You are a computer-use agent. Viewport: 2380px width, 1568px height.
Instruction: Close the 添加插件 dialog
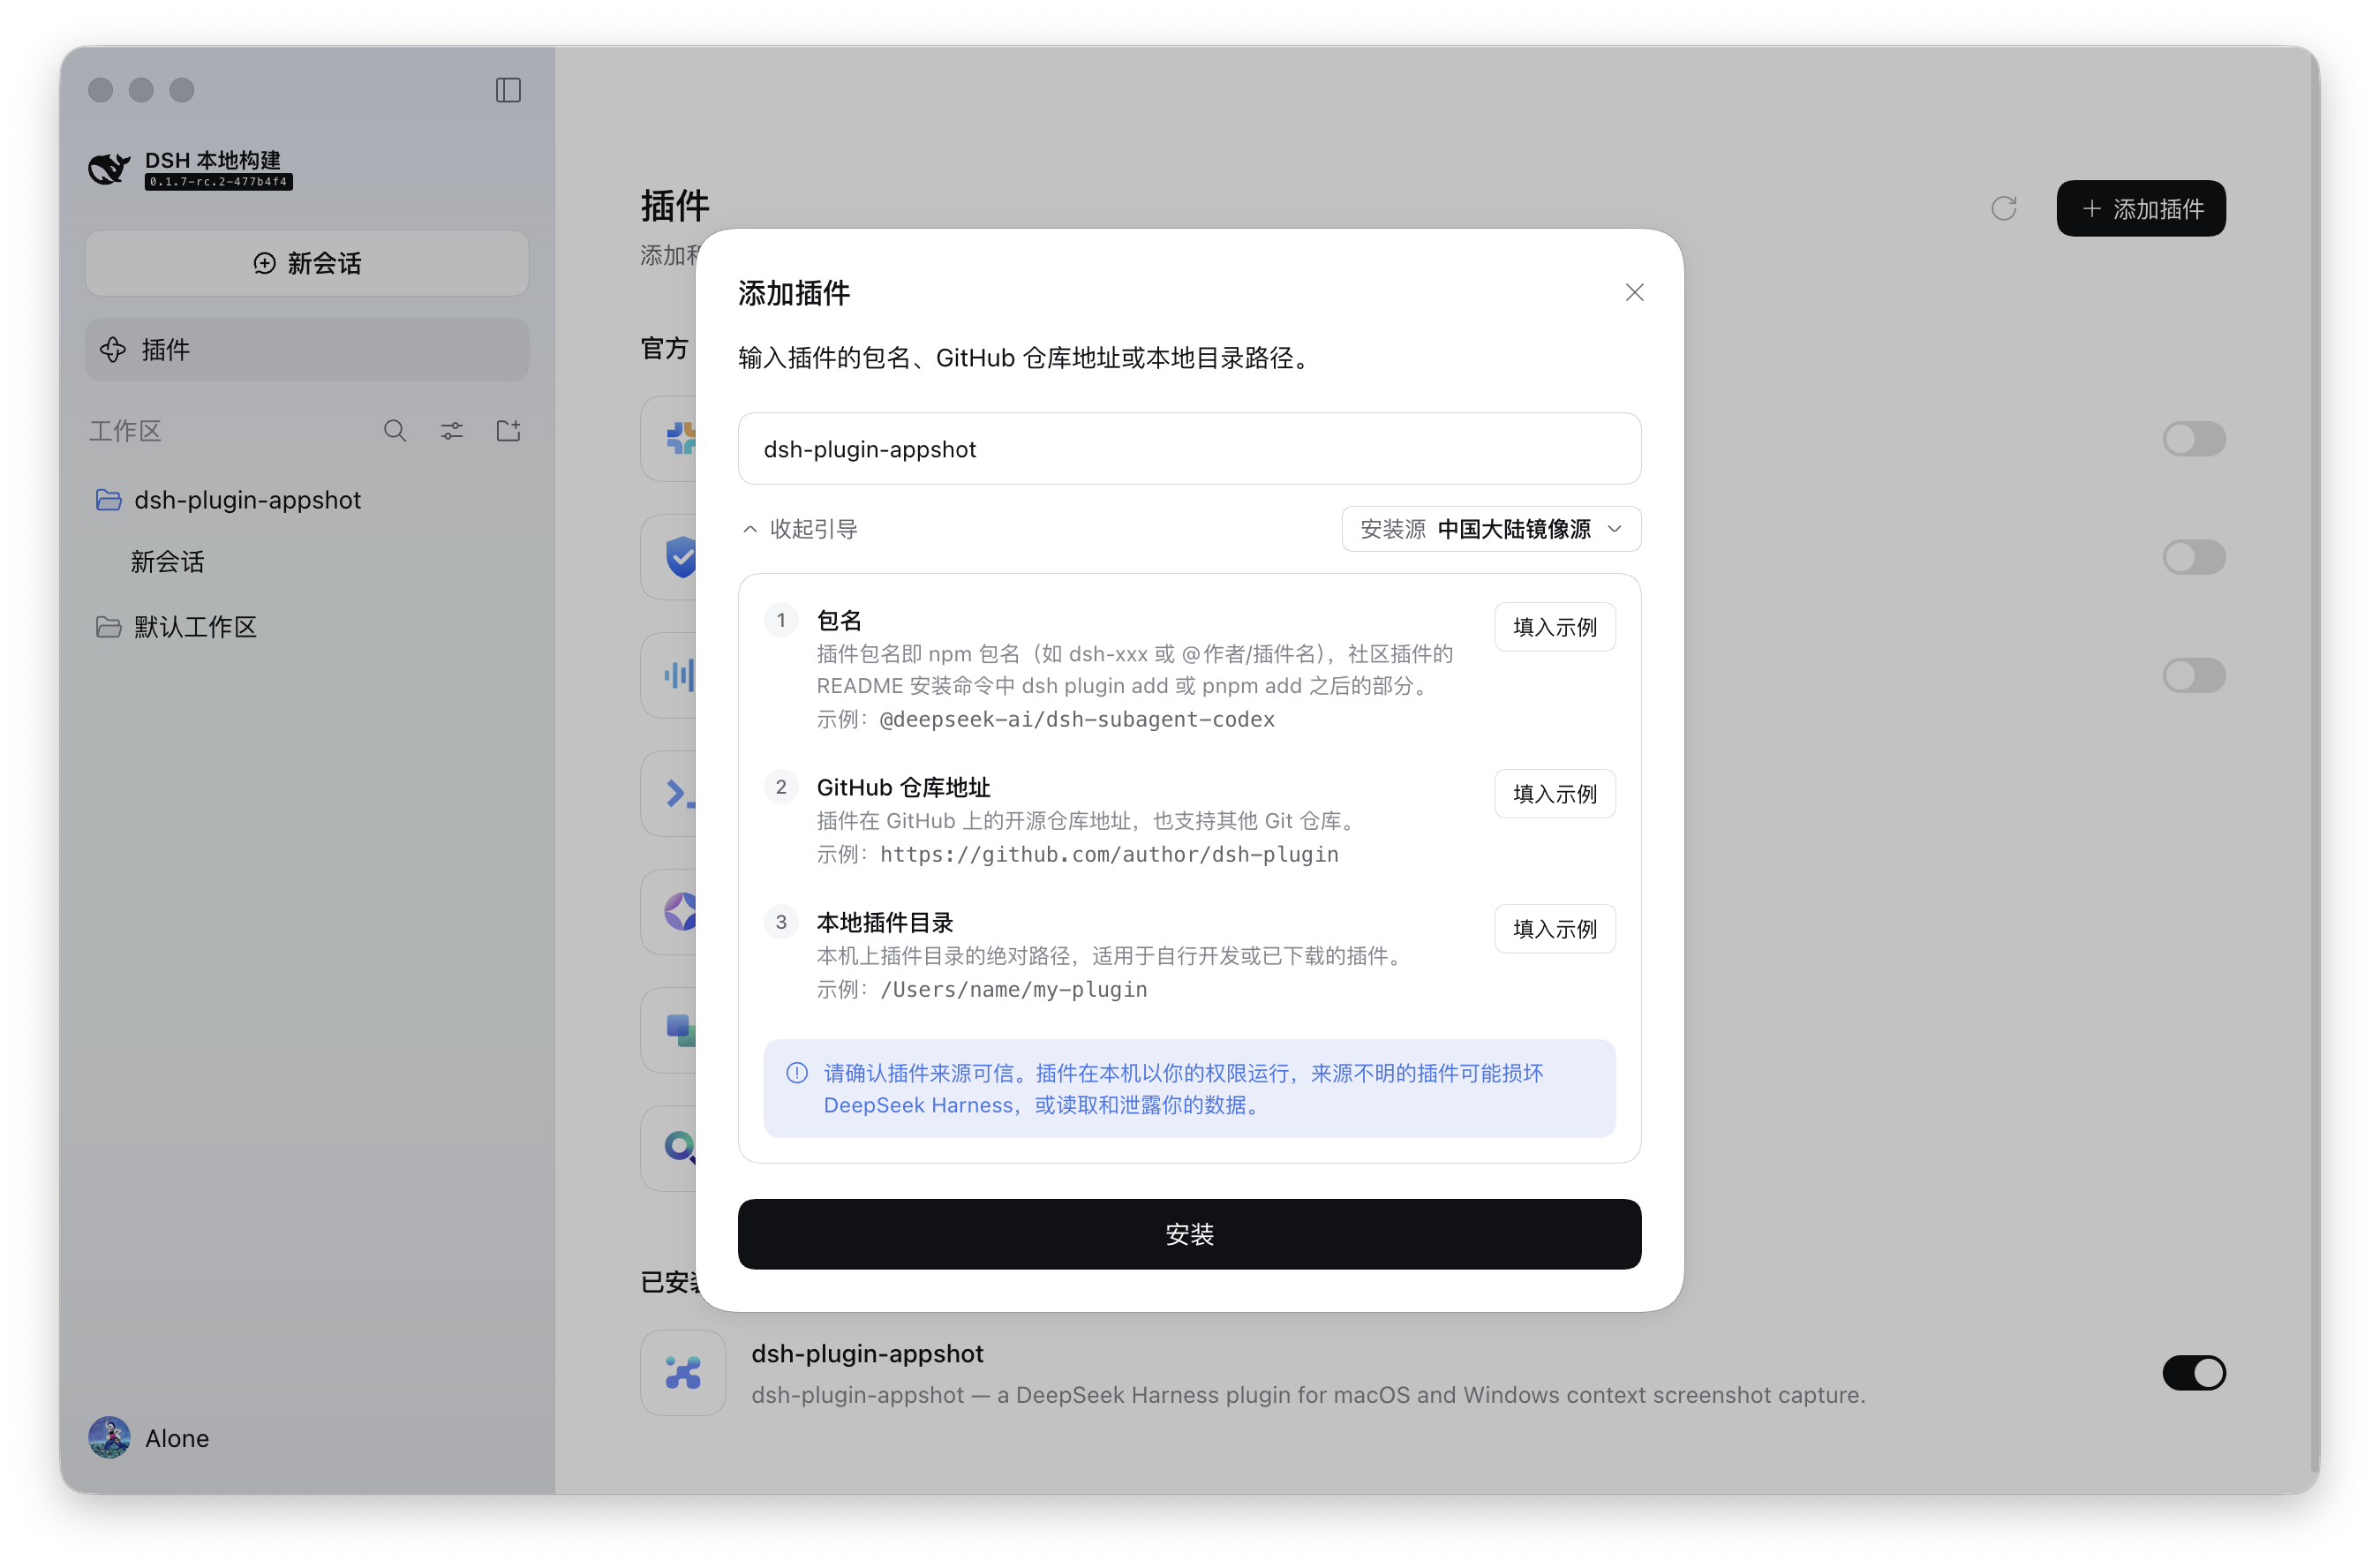click(x=1634, y=292)
